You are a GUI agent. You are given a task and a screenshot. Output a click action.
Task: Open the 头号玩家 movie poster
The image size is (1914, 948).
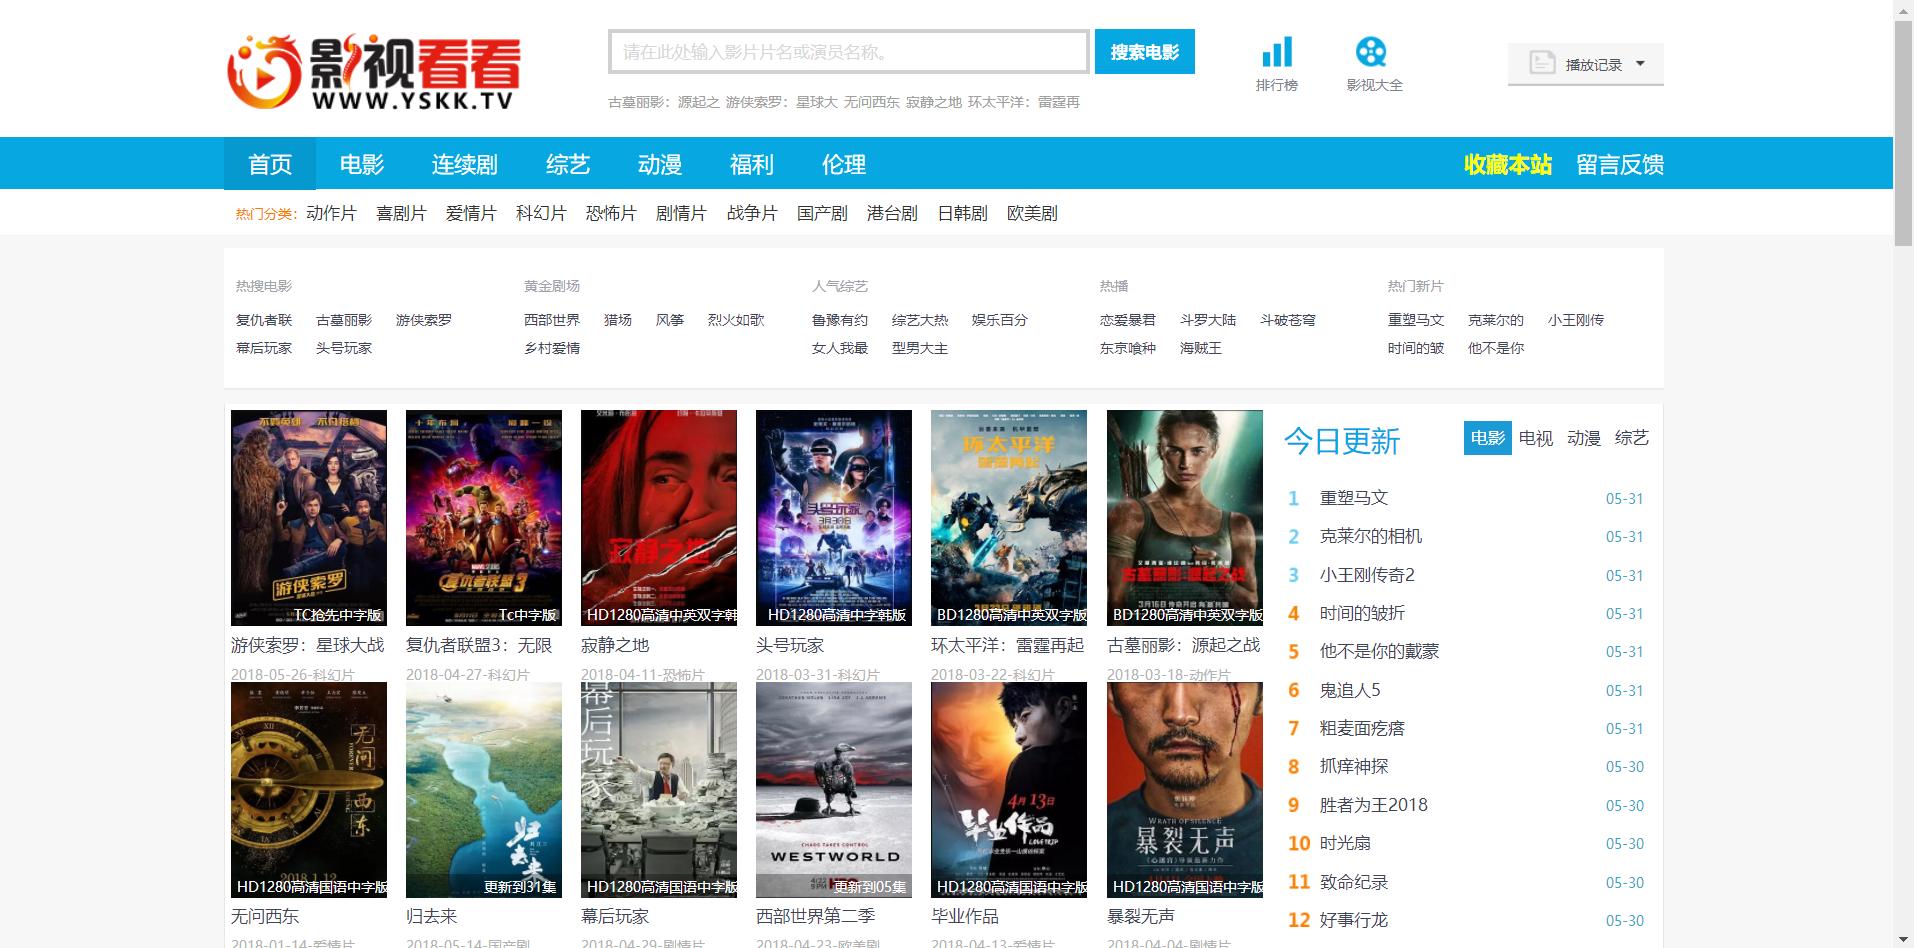(833, 517)
